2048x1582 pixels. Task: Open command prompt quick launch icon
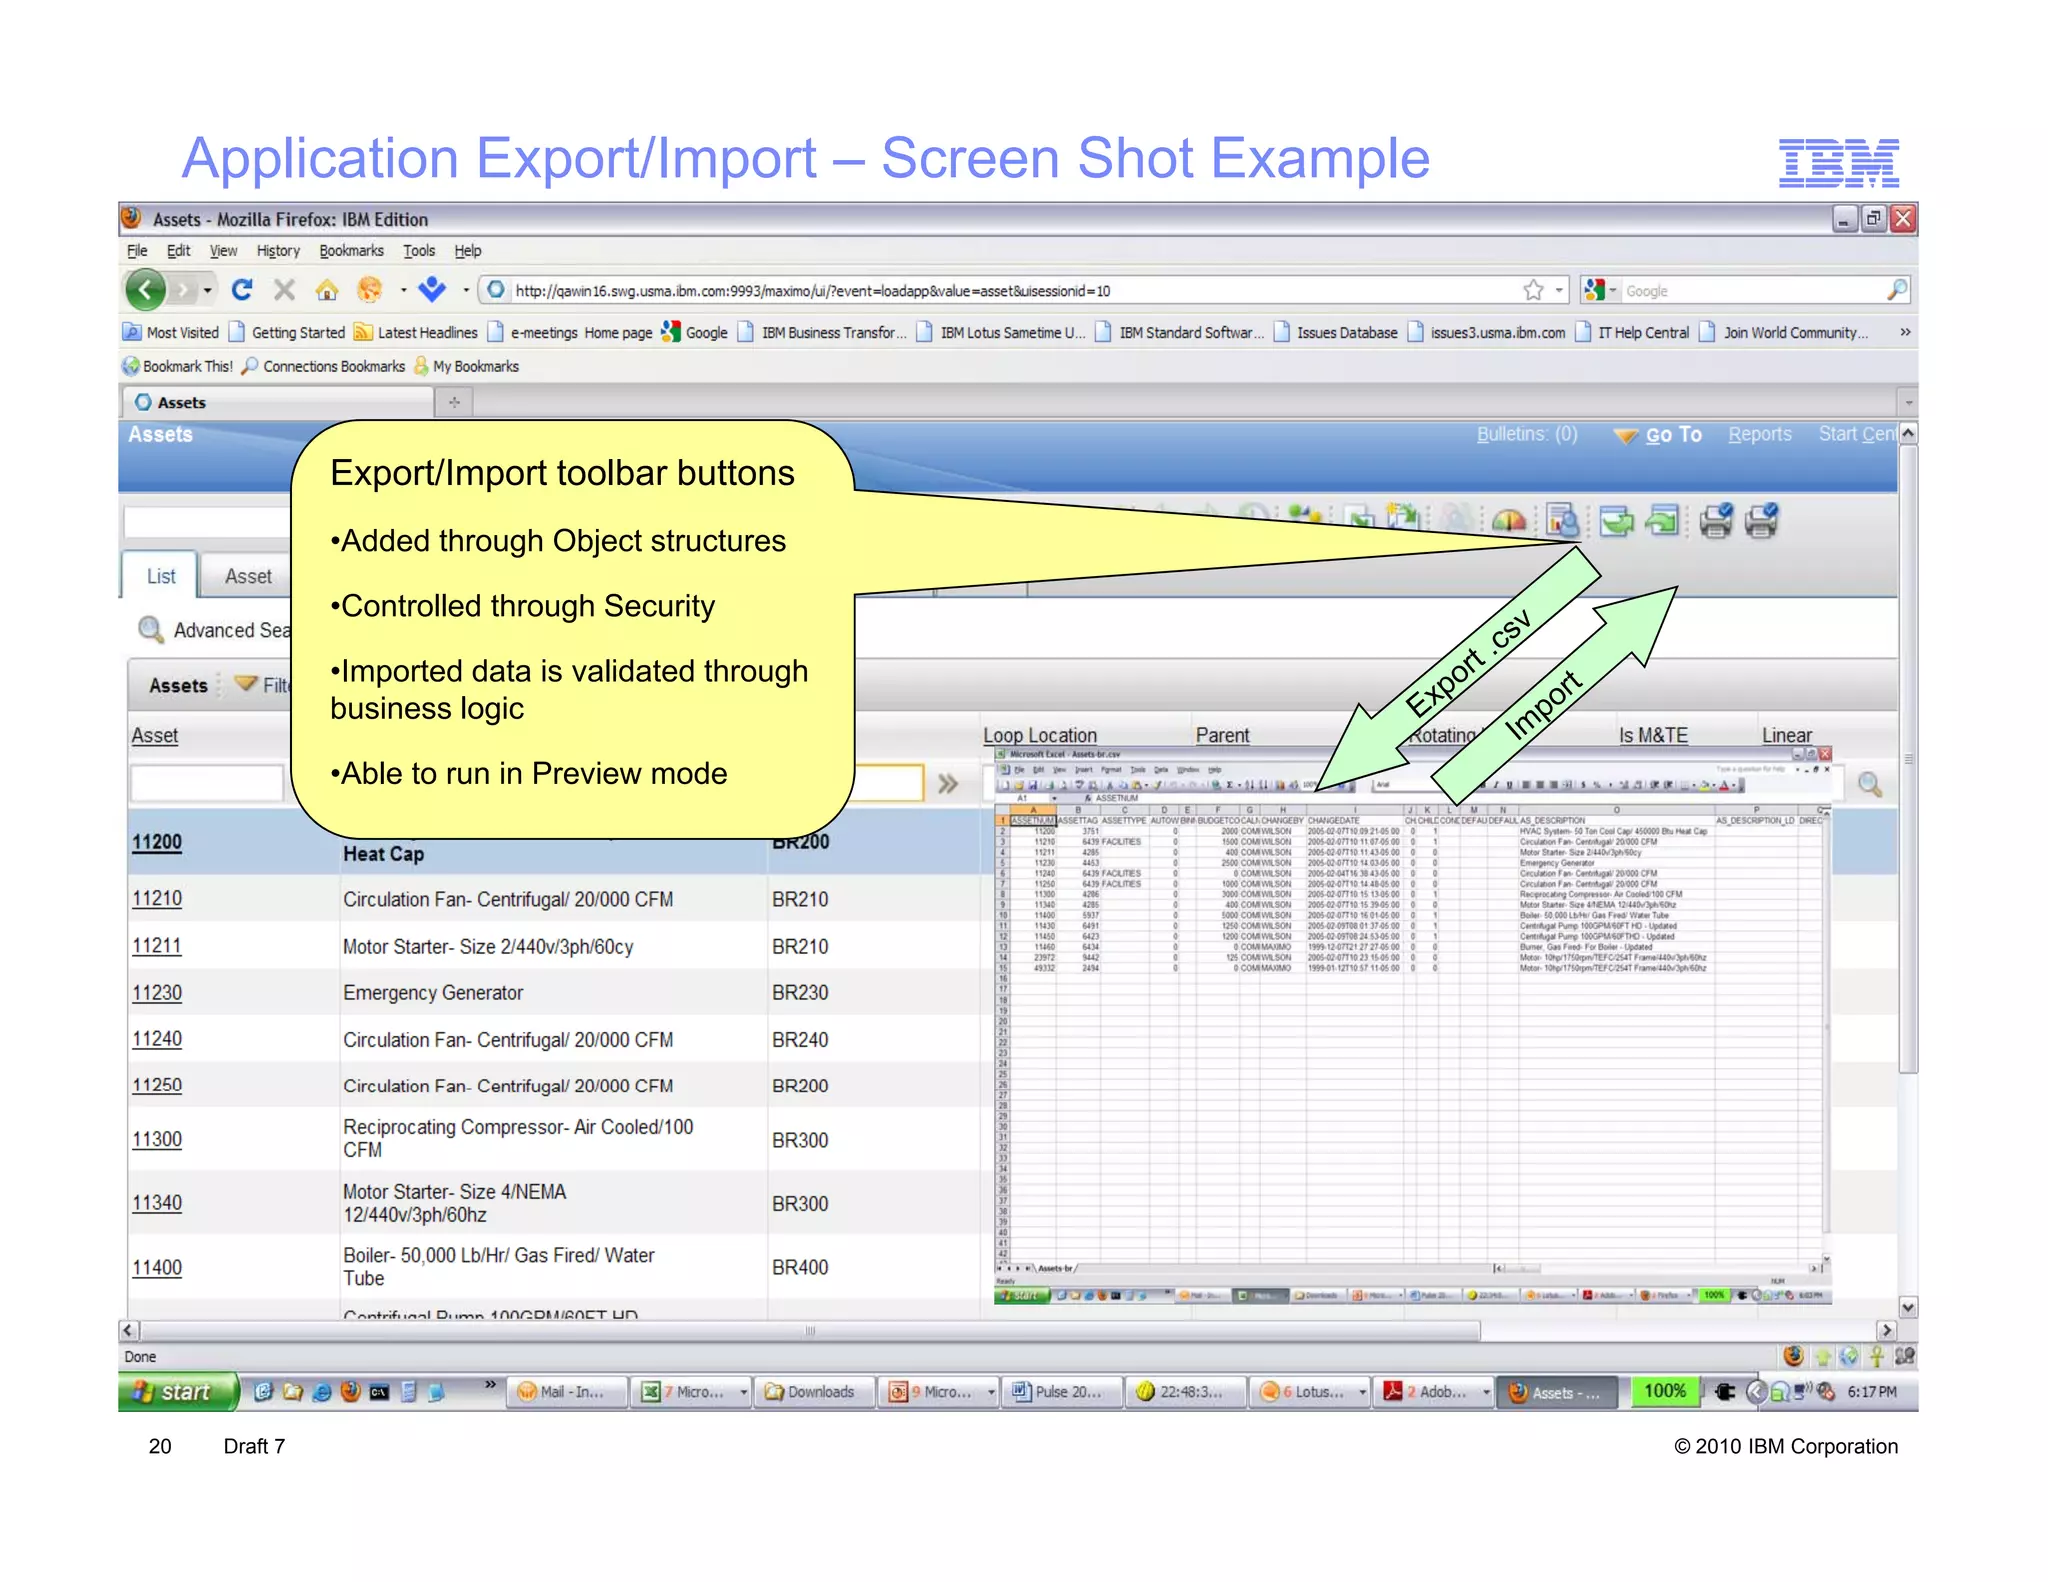379,1391
